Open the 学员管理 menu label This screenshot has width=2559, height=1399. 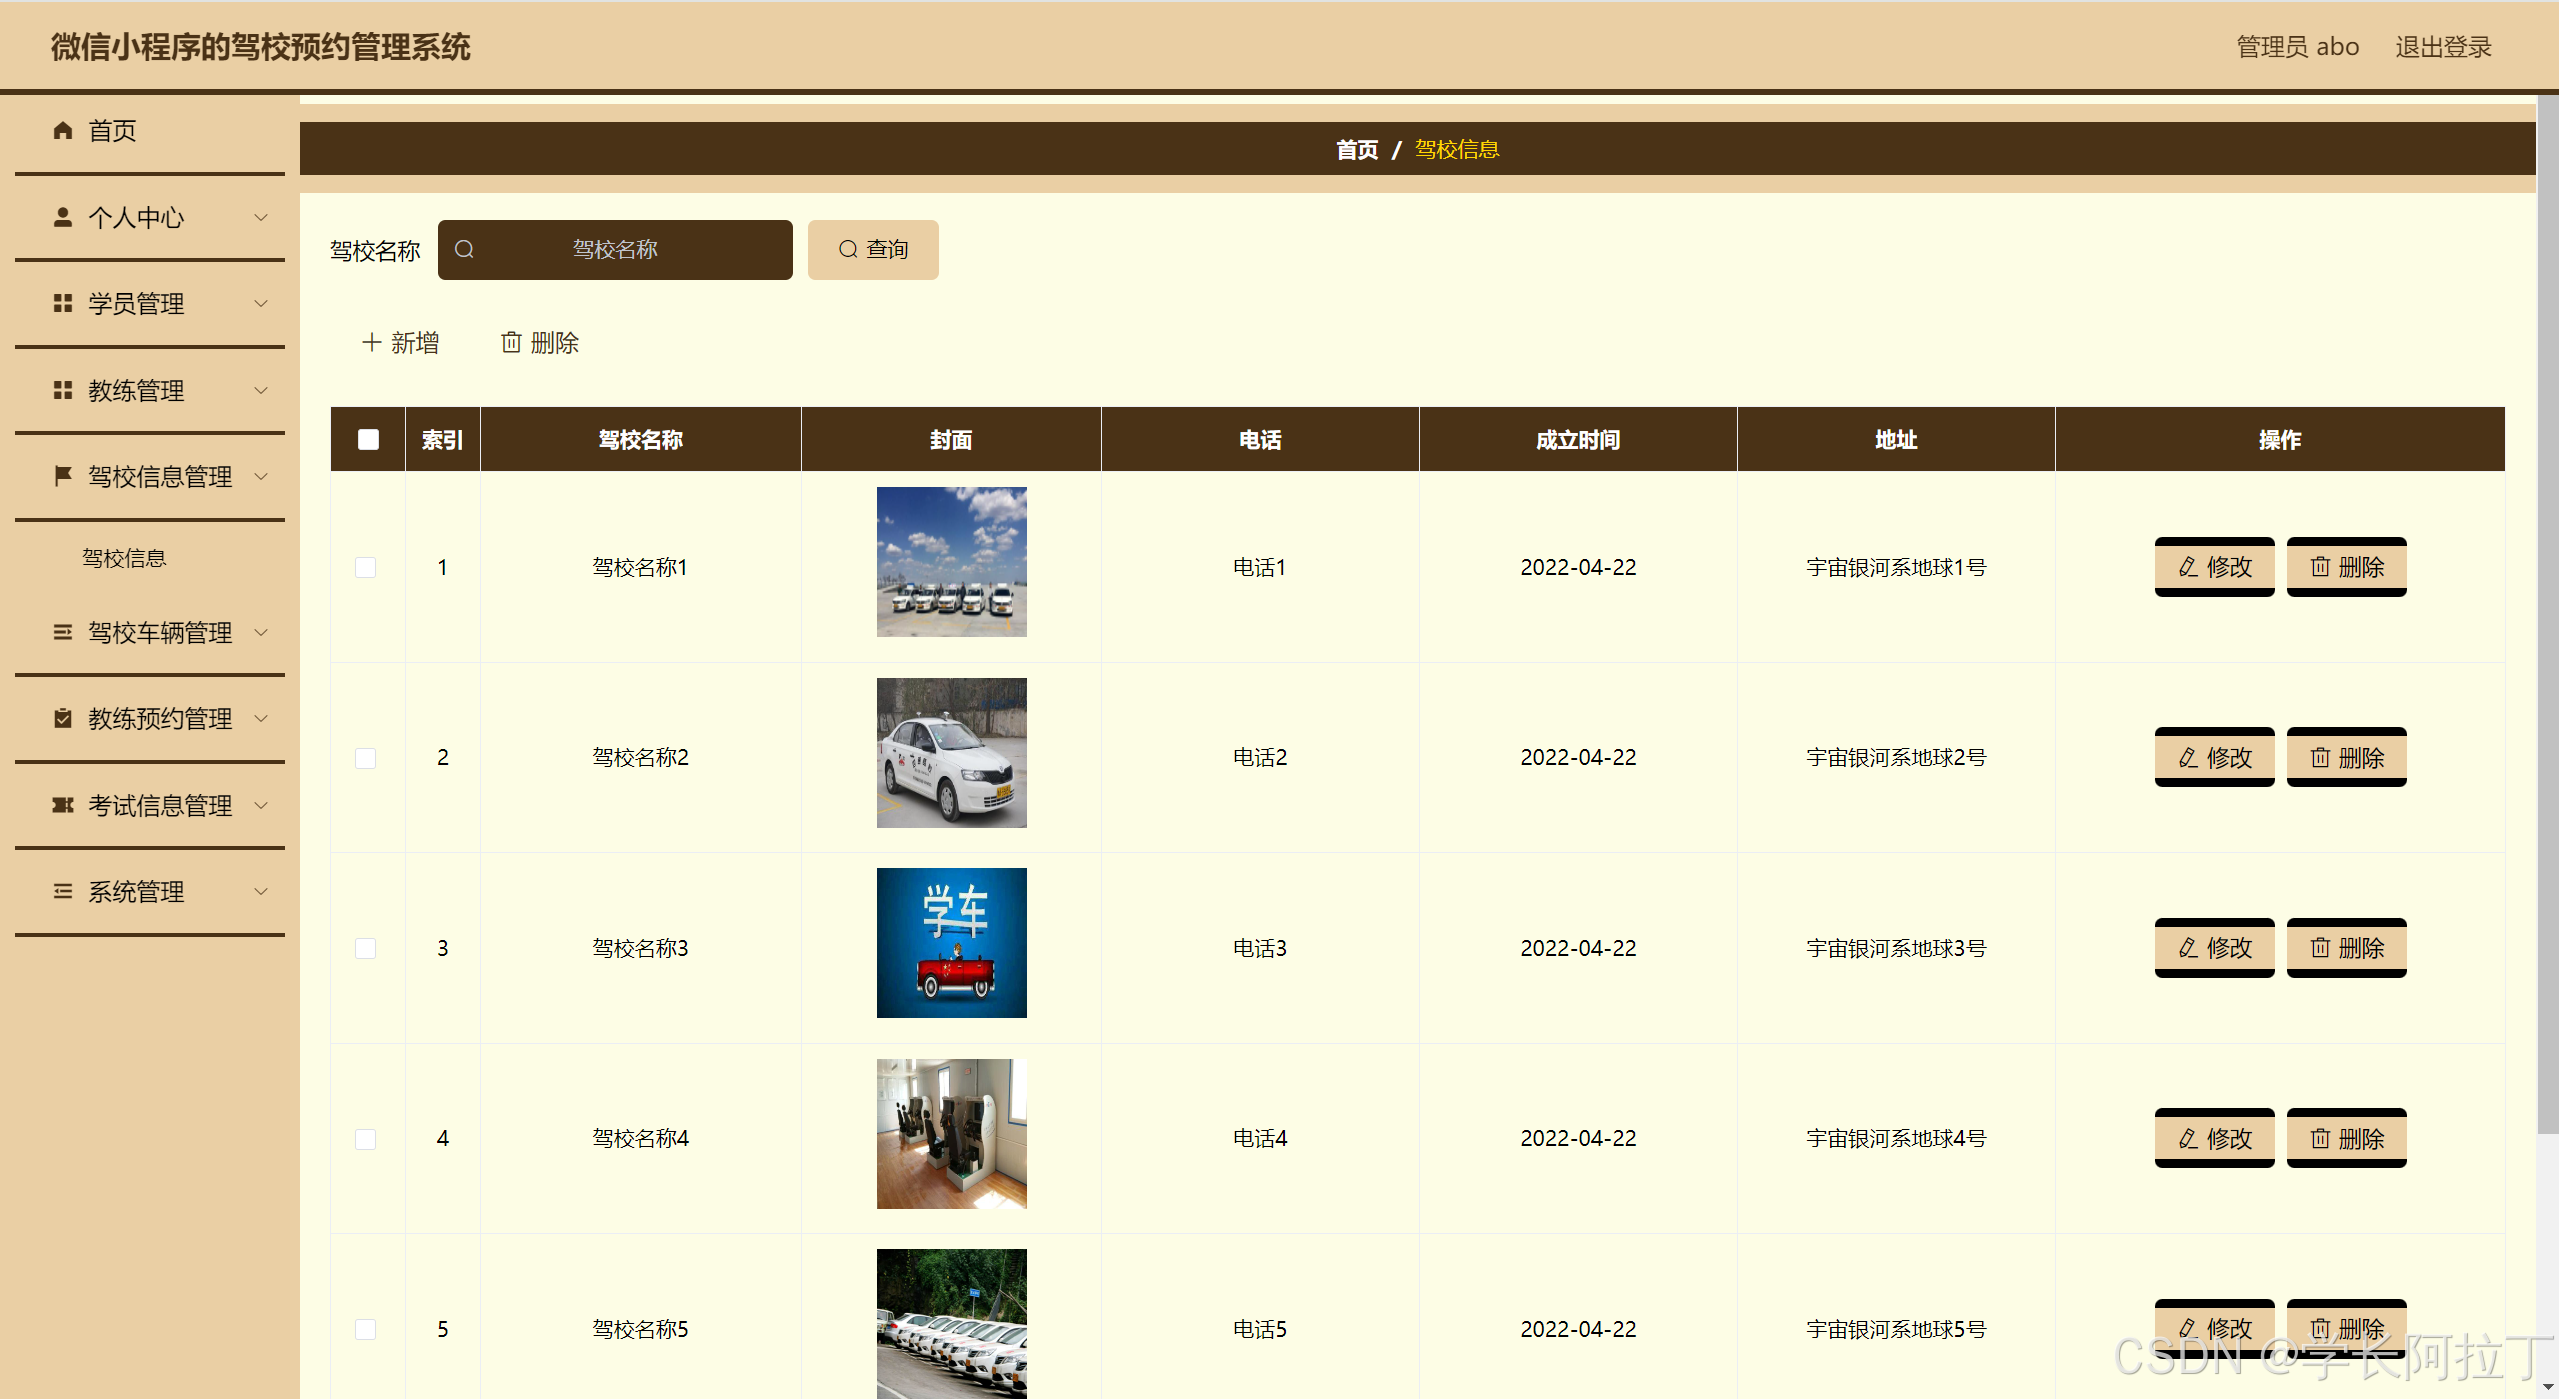pos(136,303)
